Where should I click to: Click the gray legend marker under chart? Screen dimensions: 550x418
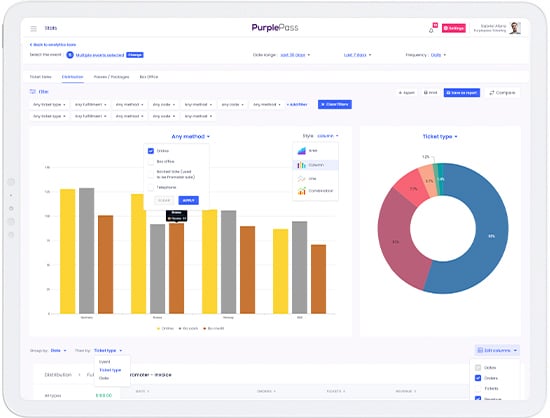point(180,329)
